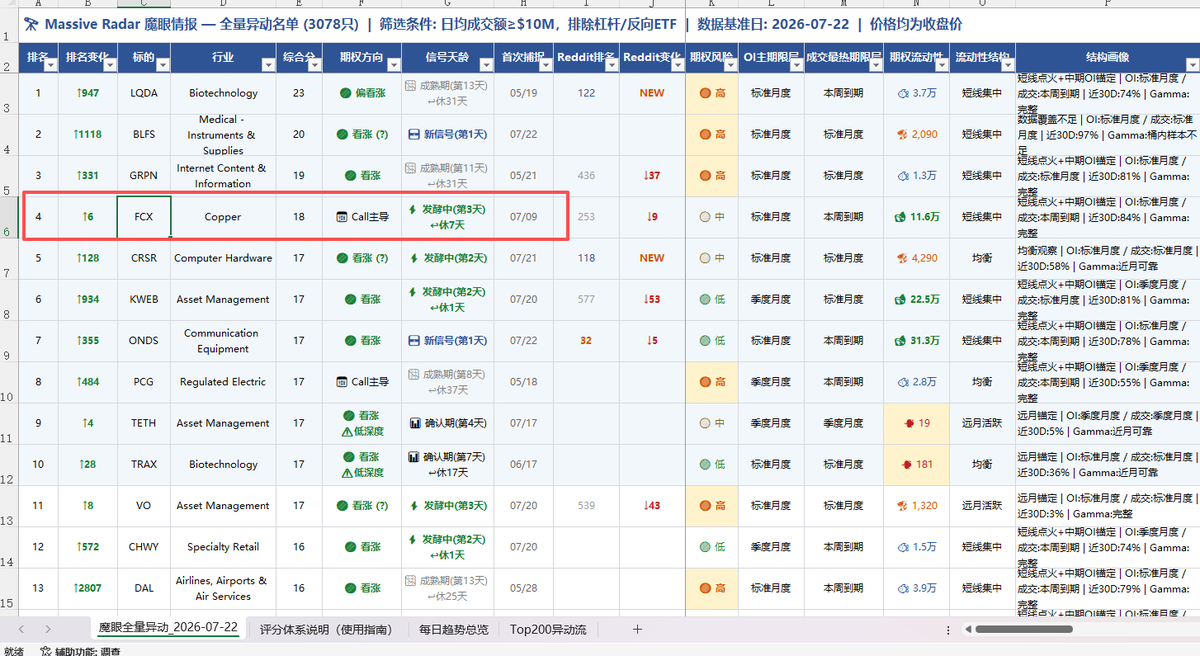Image resolution: width=1200 pixels, height=656 pixels.
Task: Switch to the Top200异动流 sheet tab
Action: pyautogui.click(x=548, y=629)
